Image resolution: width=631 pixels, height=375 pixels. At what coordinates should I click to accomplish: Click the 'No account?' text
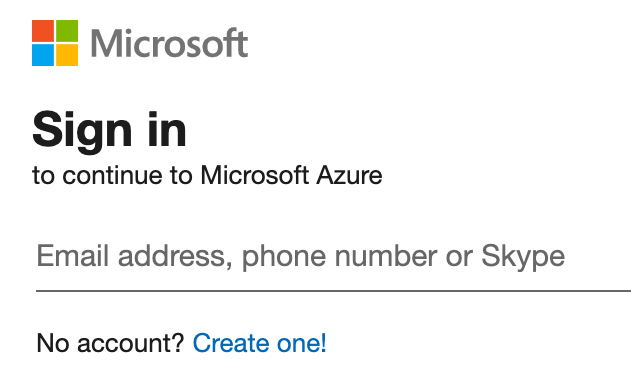point(110,343)
